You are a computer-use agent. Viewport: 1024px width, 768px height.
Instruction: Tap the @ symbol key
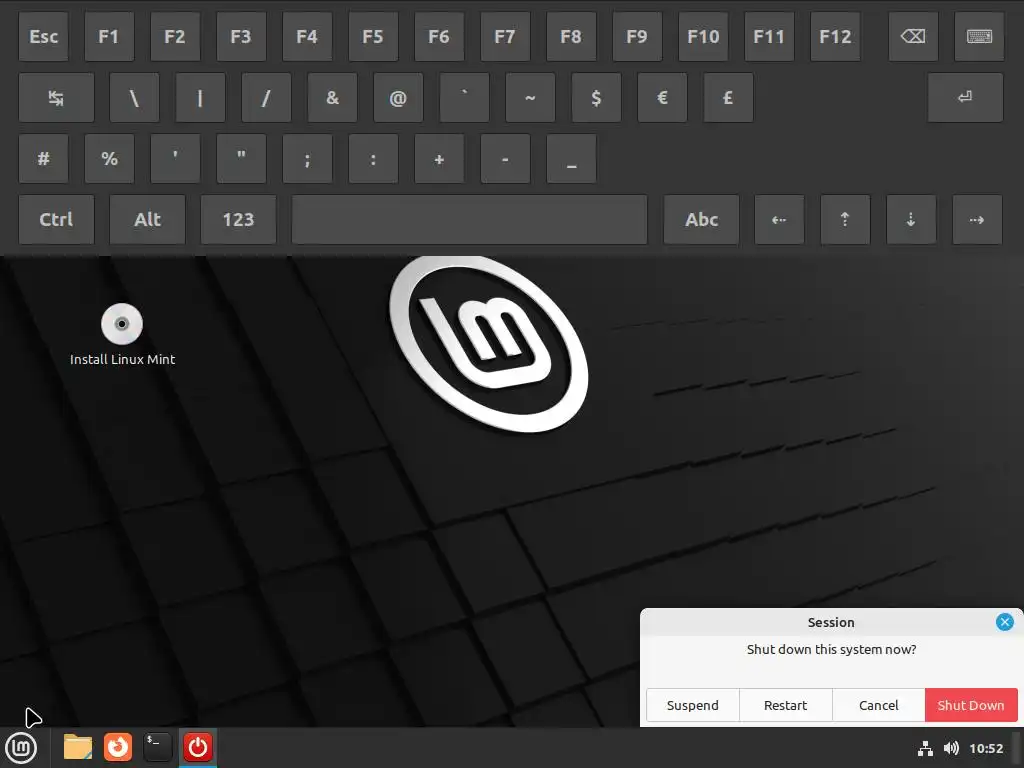pyautogui.click(x=398, y=98)
